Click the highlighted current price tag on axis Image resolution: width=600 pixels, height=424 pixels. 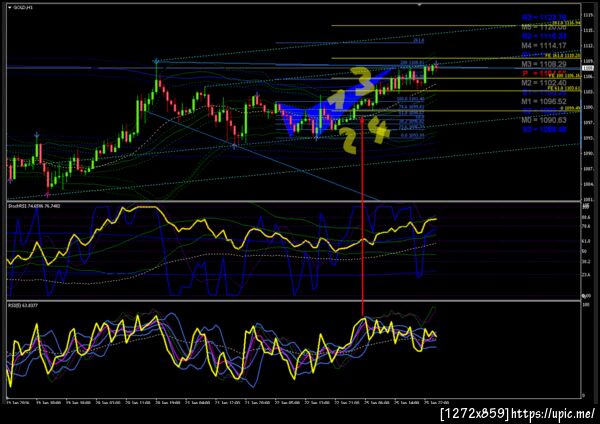(587, 68)
